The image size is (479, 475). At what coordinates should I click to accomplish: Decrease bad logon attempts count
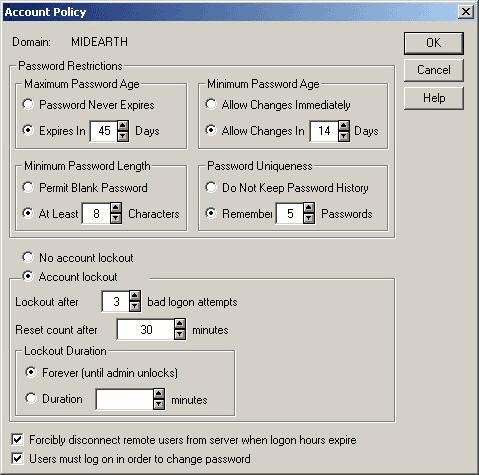coord(135,306)
